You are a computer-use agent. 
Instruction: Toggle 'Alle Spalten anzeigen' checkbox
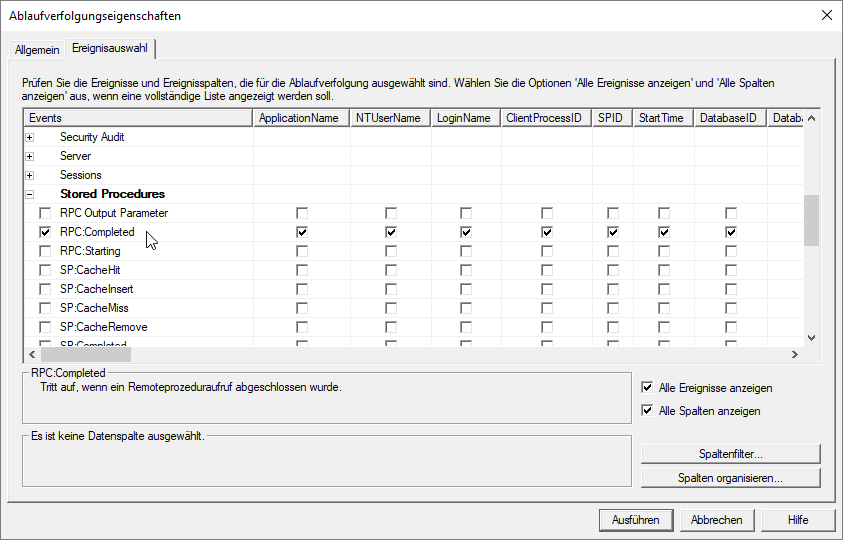[647, 411]
